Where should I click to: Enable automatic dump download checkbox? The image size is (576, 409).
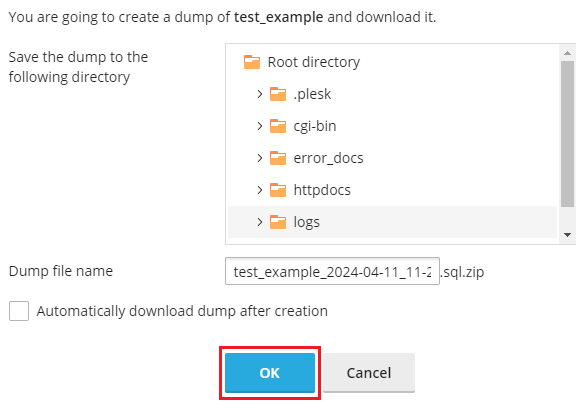pos(19,311)
